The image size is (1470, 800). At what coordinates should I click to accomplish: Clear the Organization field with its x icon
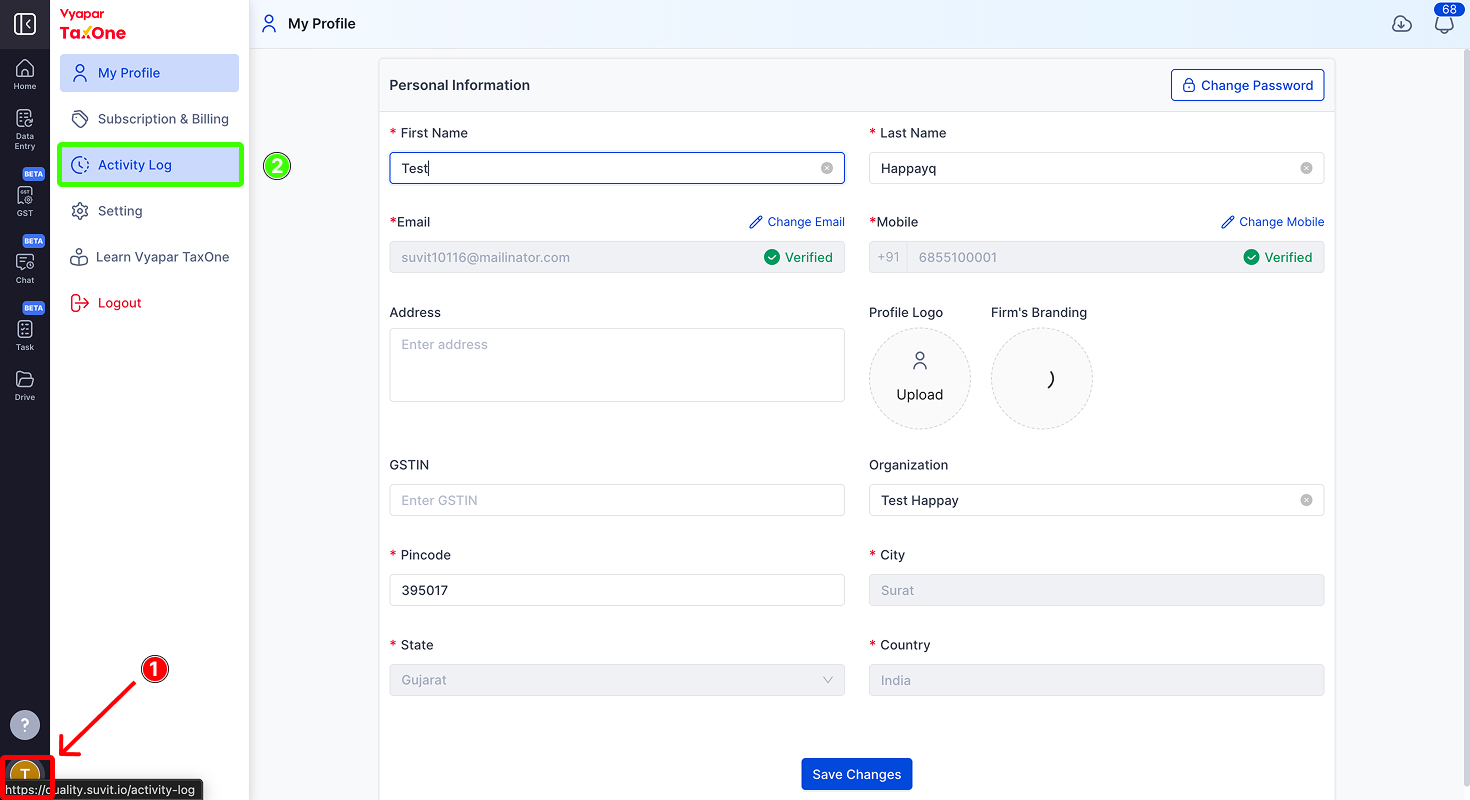(x=1306, y=500)
